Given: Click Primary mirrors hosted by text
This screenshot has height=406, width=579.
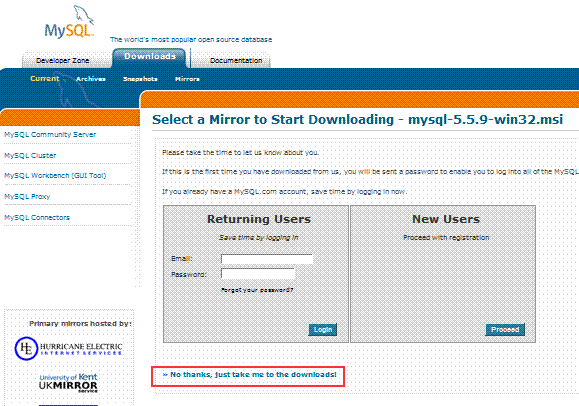Looking at the screenshot, I should (80, 324).
